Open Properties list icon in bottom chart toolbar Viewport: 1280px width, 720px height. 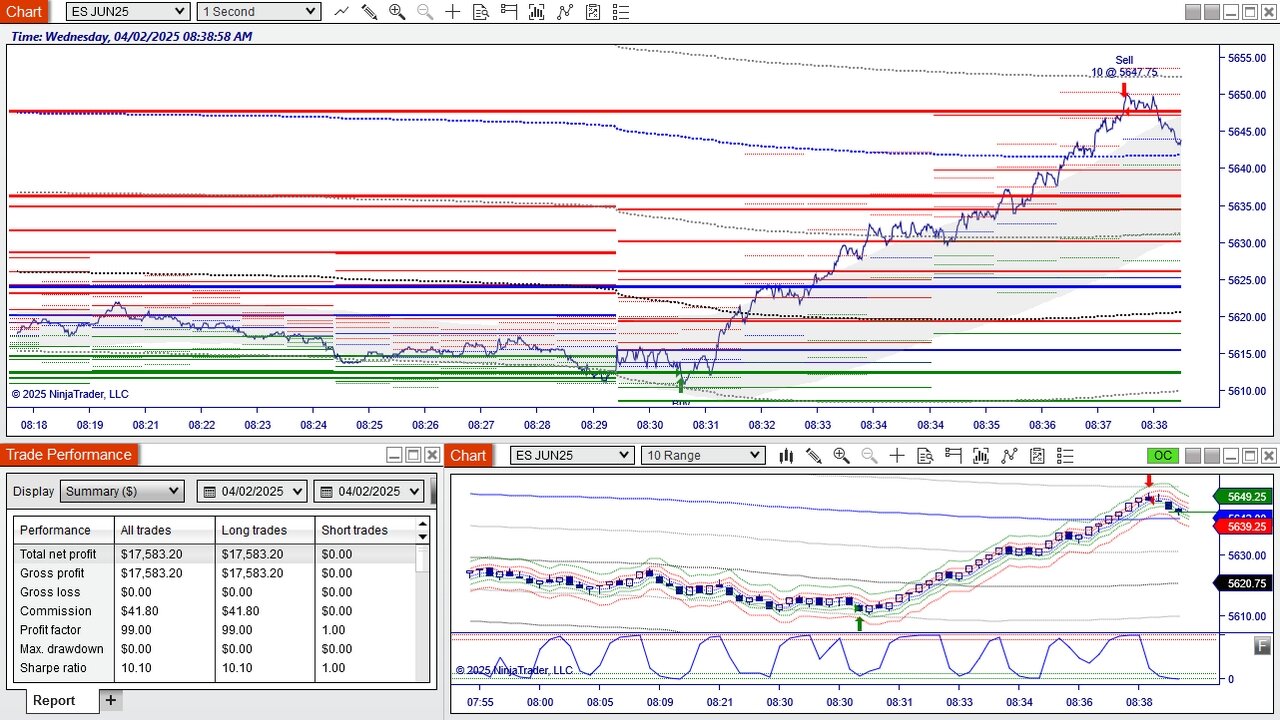tap(1065, 456)
